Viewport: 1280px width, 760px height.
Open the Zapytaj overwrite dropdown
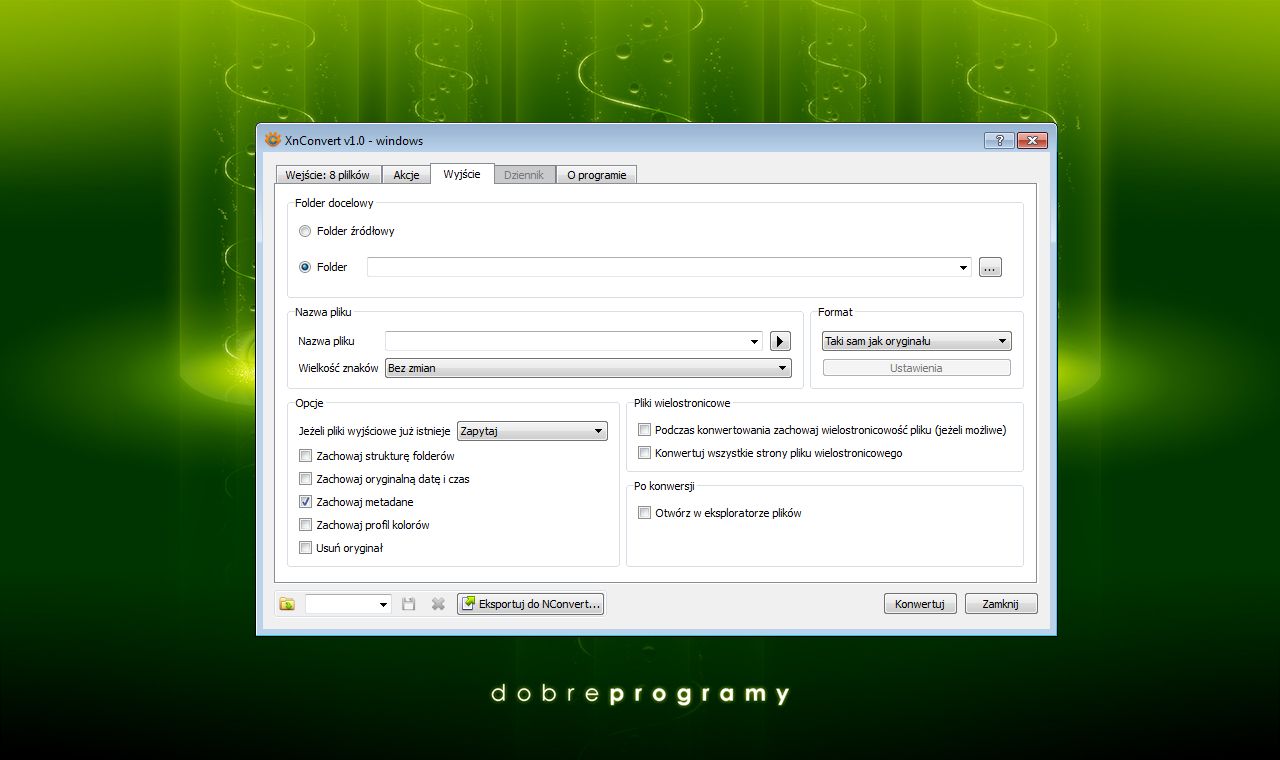tap(532, 431)
